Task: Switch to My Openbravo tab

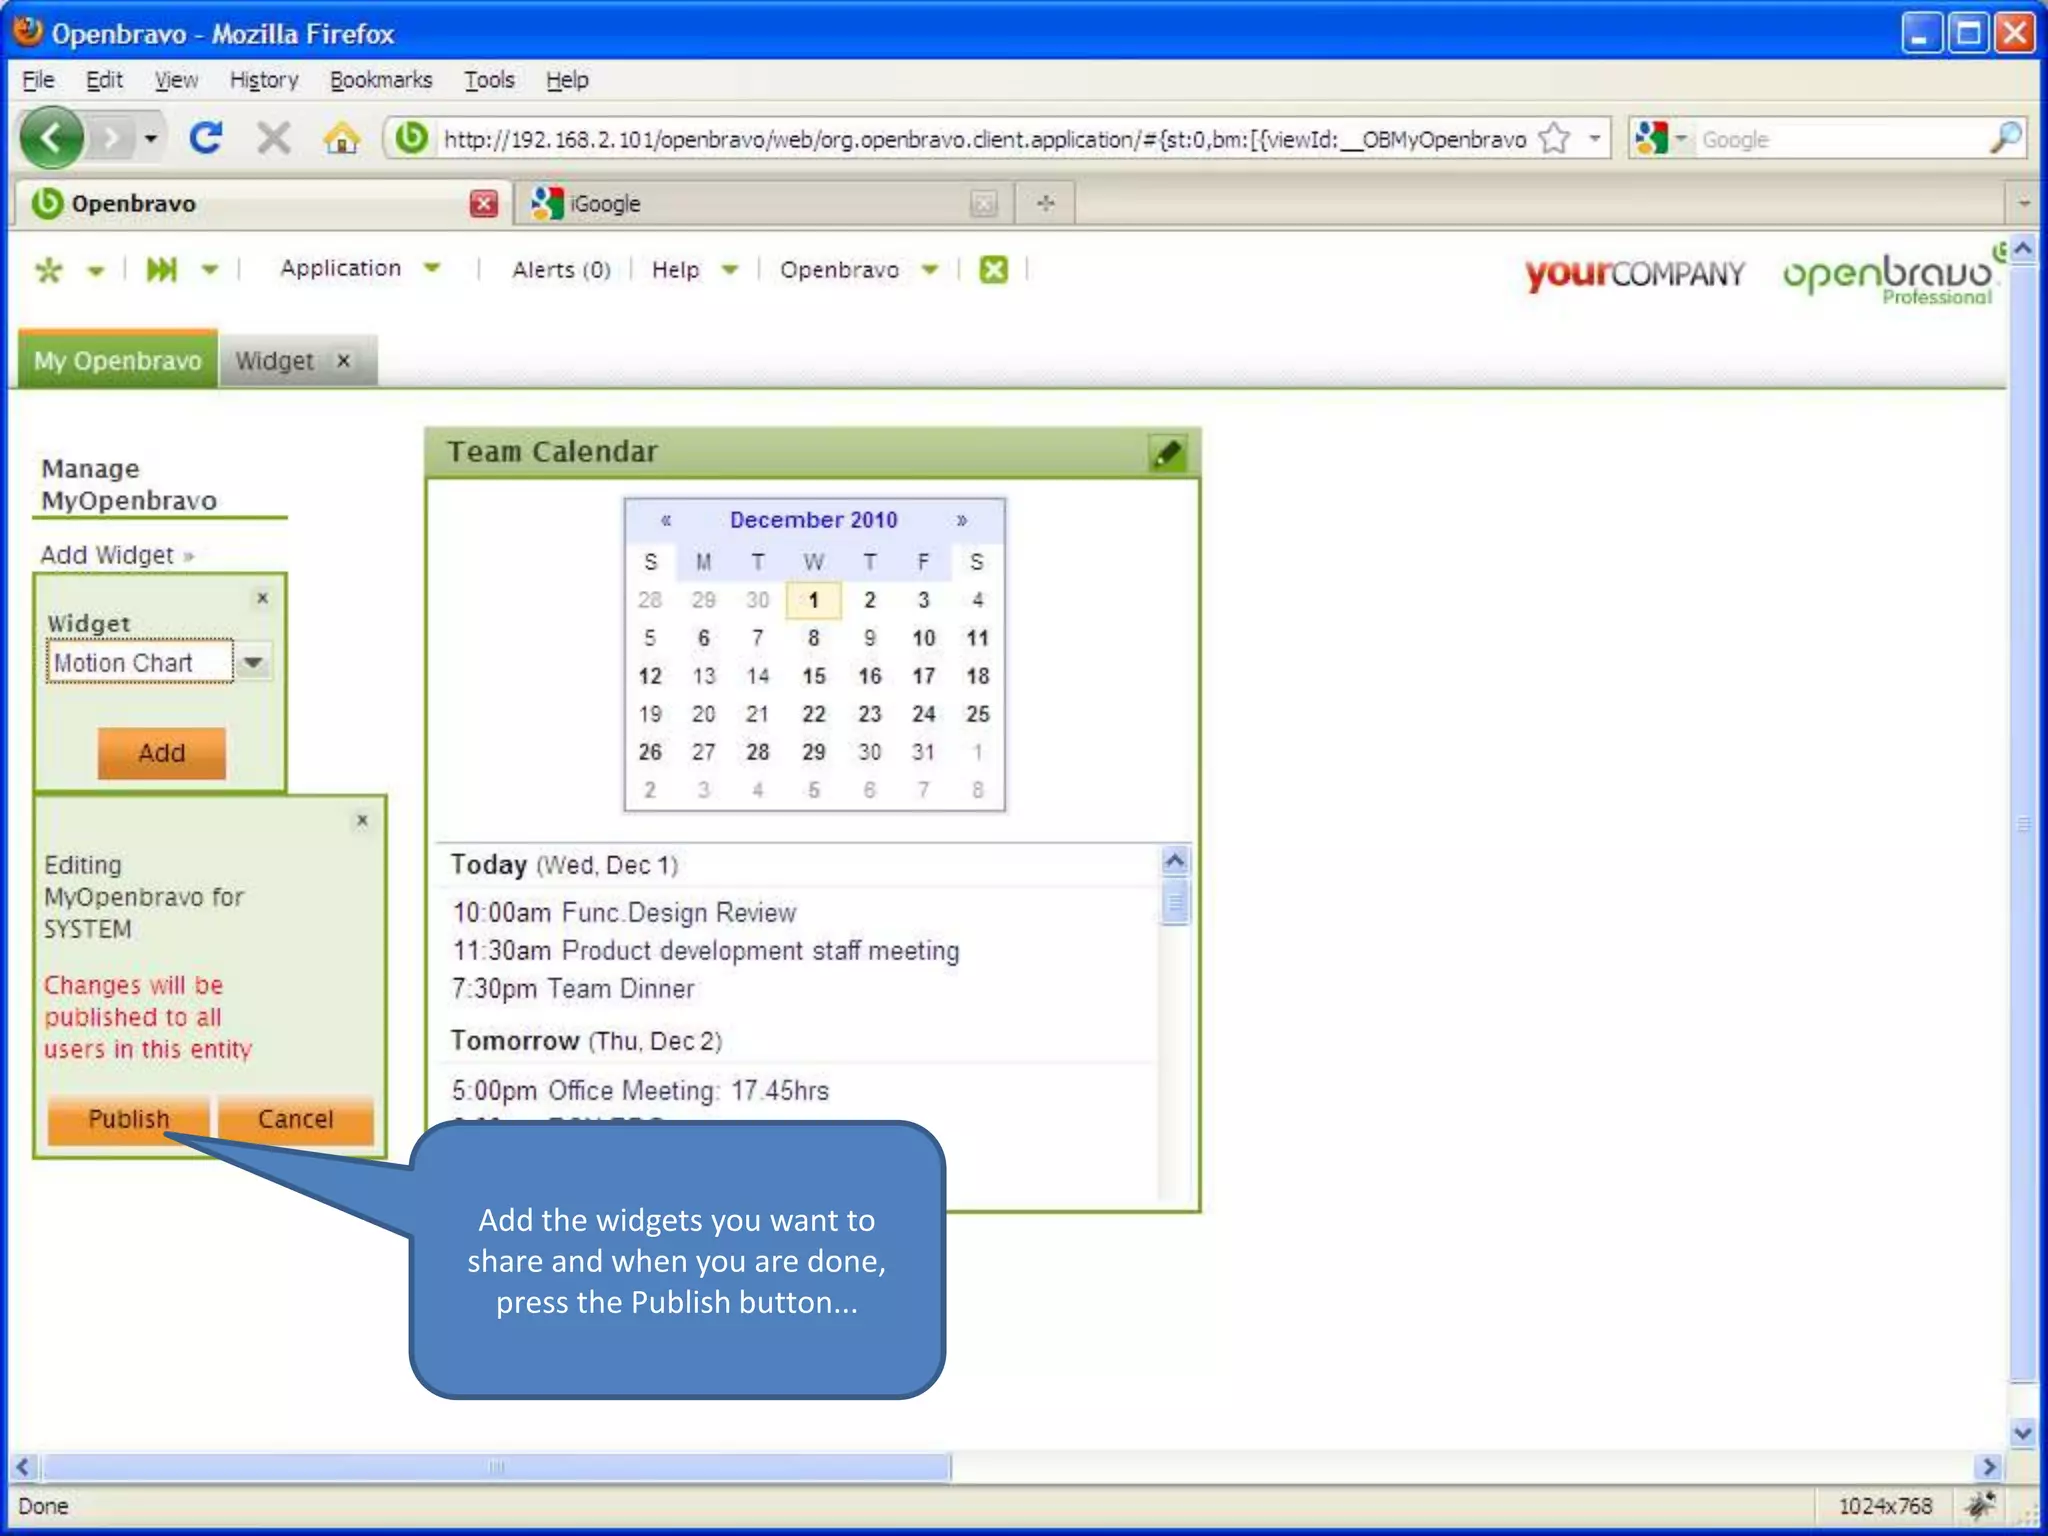Action: pyautogui.click(x=118, y=360)
